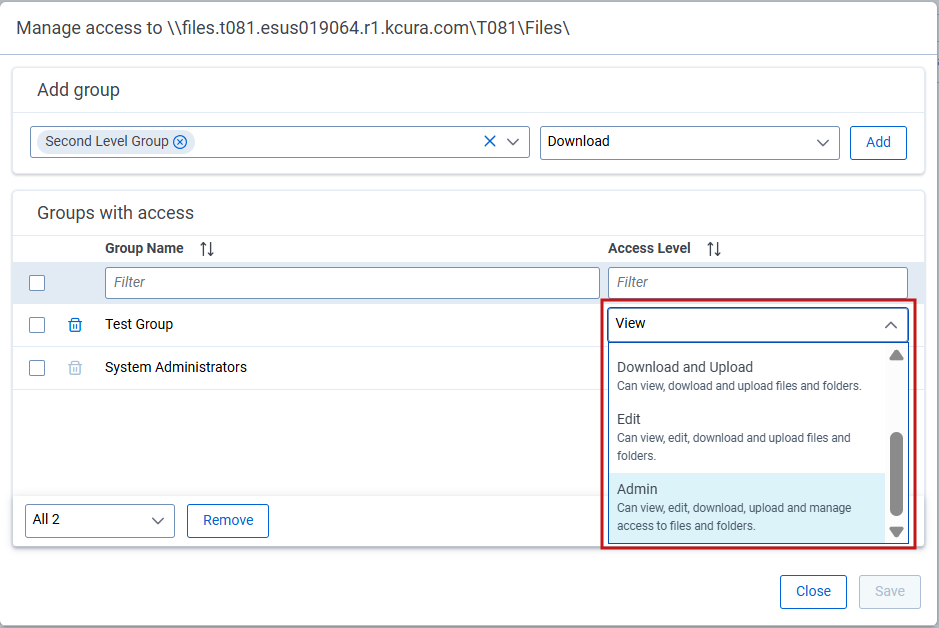This screenshot has height=628, width=939.
Task: Collapse the open View access dropdown
Action: pyautogui.click(x=890, y=324)
